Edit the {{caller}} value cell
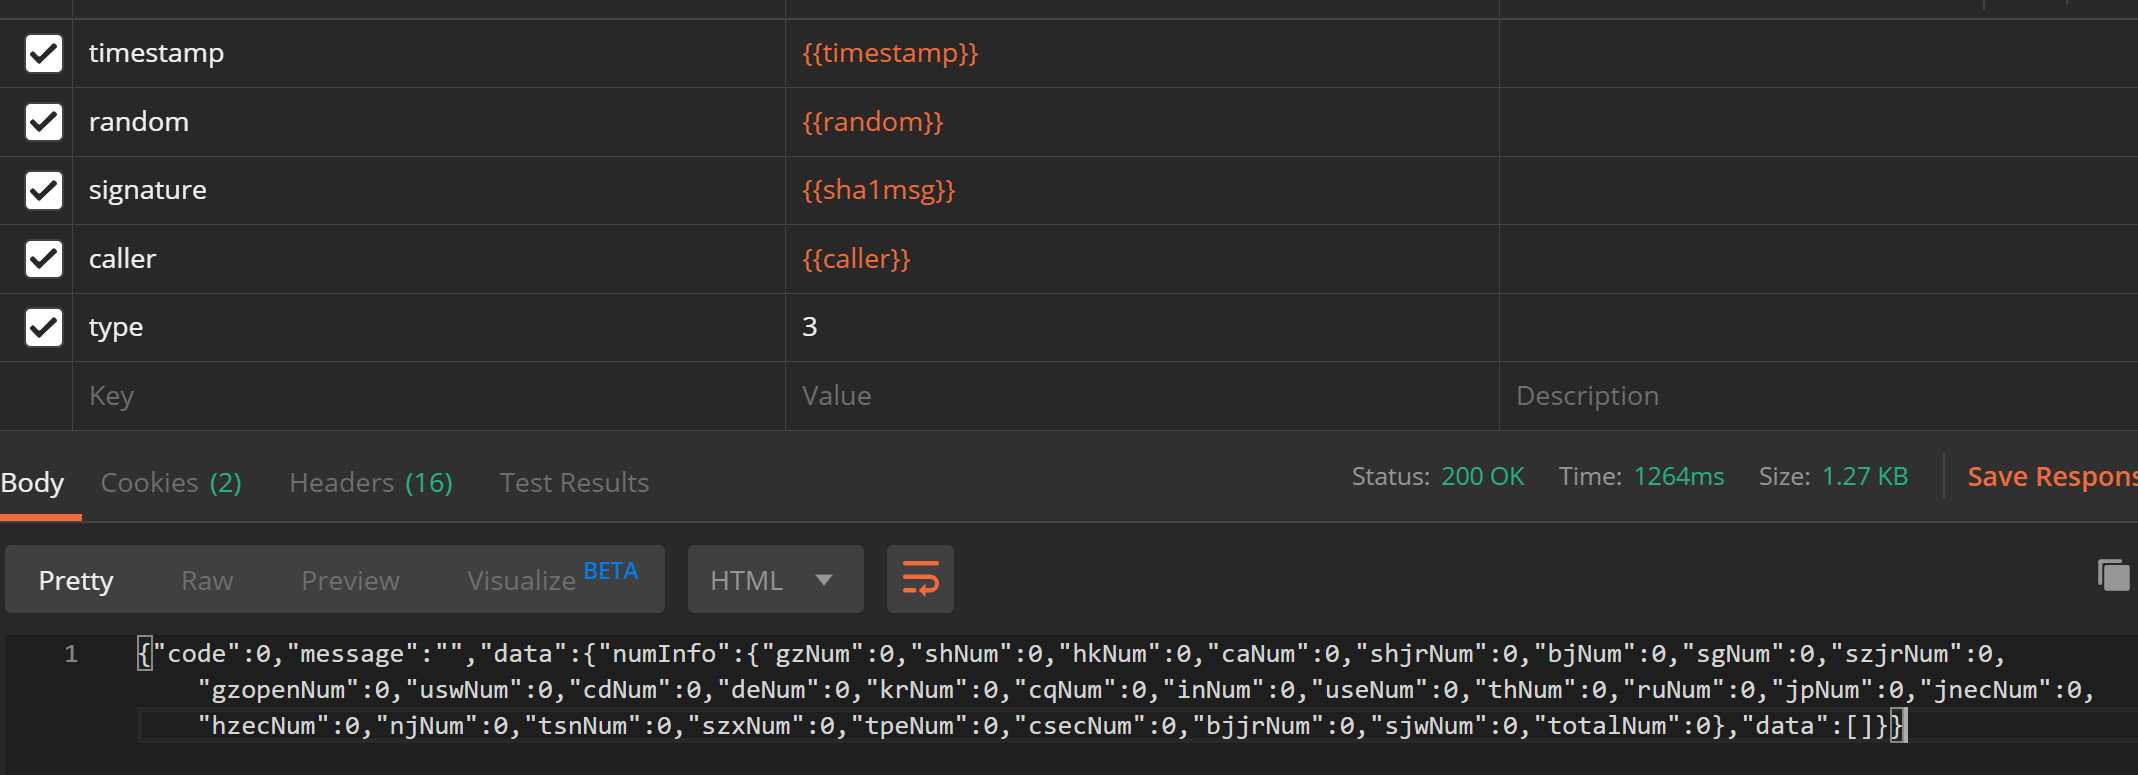The image size is (2138, 775). (1142, 259)
